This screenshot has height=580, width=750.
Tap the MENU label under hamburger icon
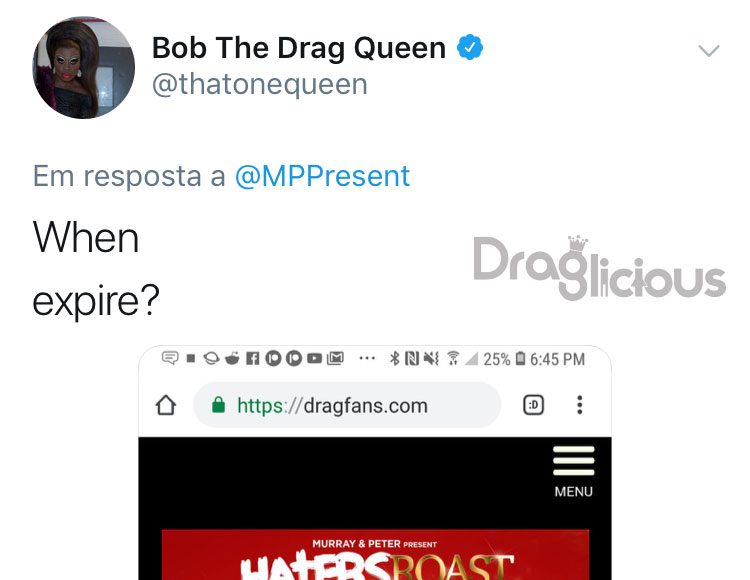[574, 492]
